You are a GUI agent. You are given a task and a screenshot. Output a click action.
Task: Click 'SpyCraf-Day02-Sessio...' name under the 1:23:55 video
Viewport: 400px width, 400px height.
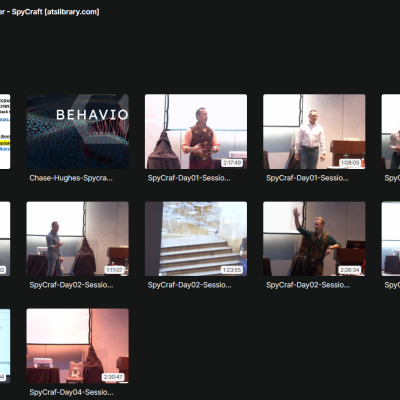click(189, 285)
